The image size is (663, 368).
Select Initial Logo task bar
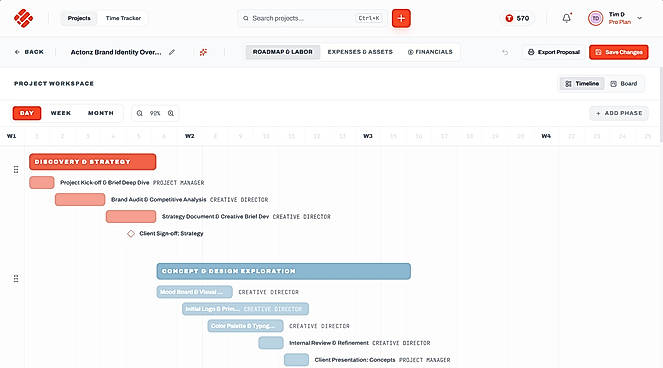(x=245, y=309)
